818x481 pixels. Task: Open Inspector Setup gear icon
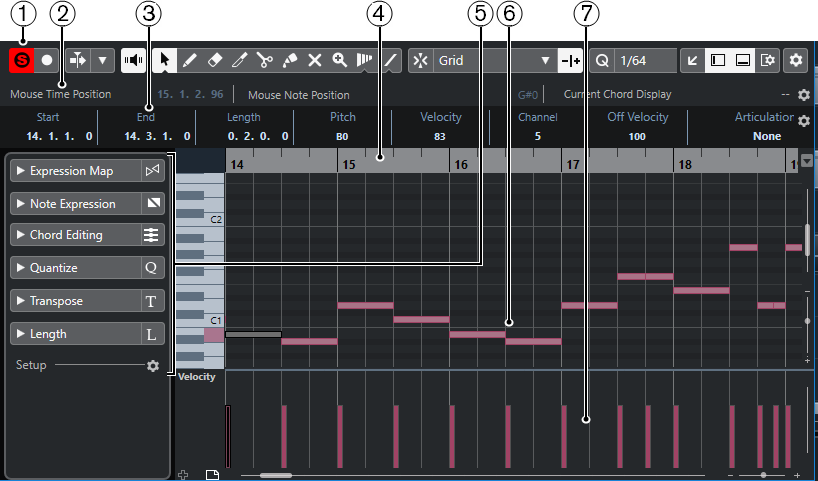coord(153,366)
